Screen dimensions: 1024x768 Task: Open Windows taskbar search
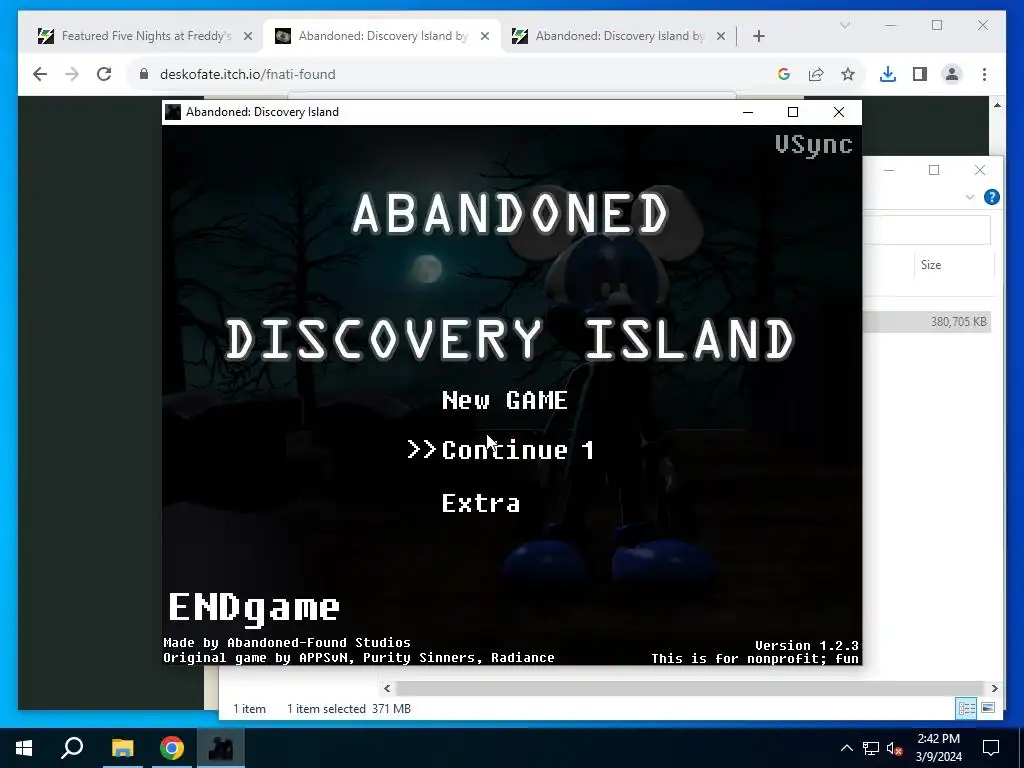(x=72, y=748)
